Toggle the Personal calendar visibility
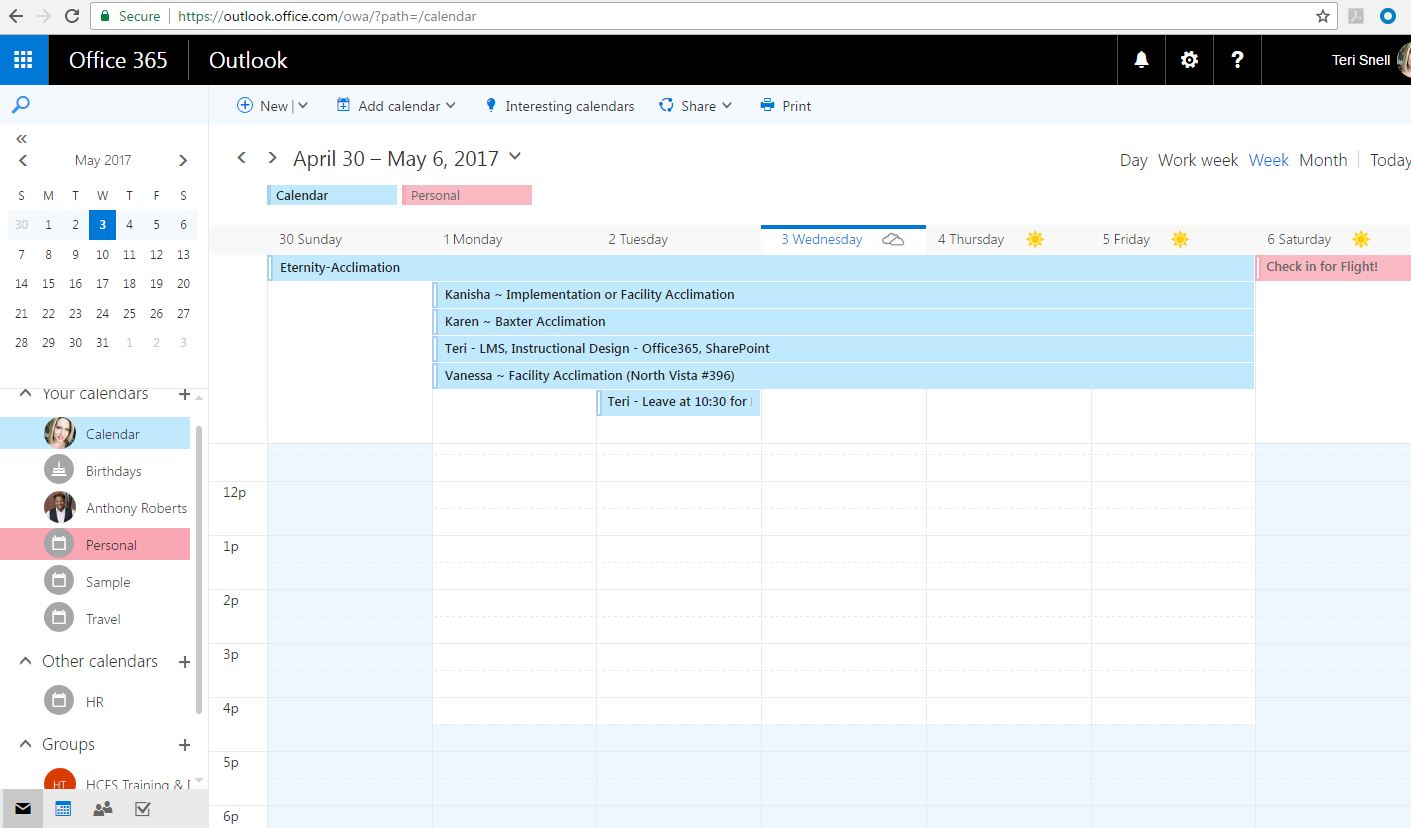Screen dimensions: 1411x828 111,545
